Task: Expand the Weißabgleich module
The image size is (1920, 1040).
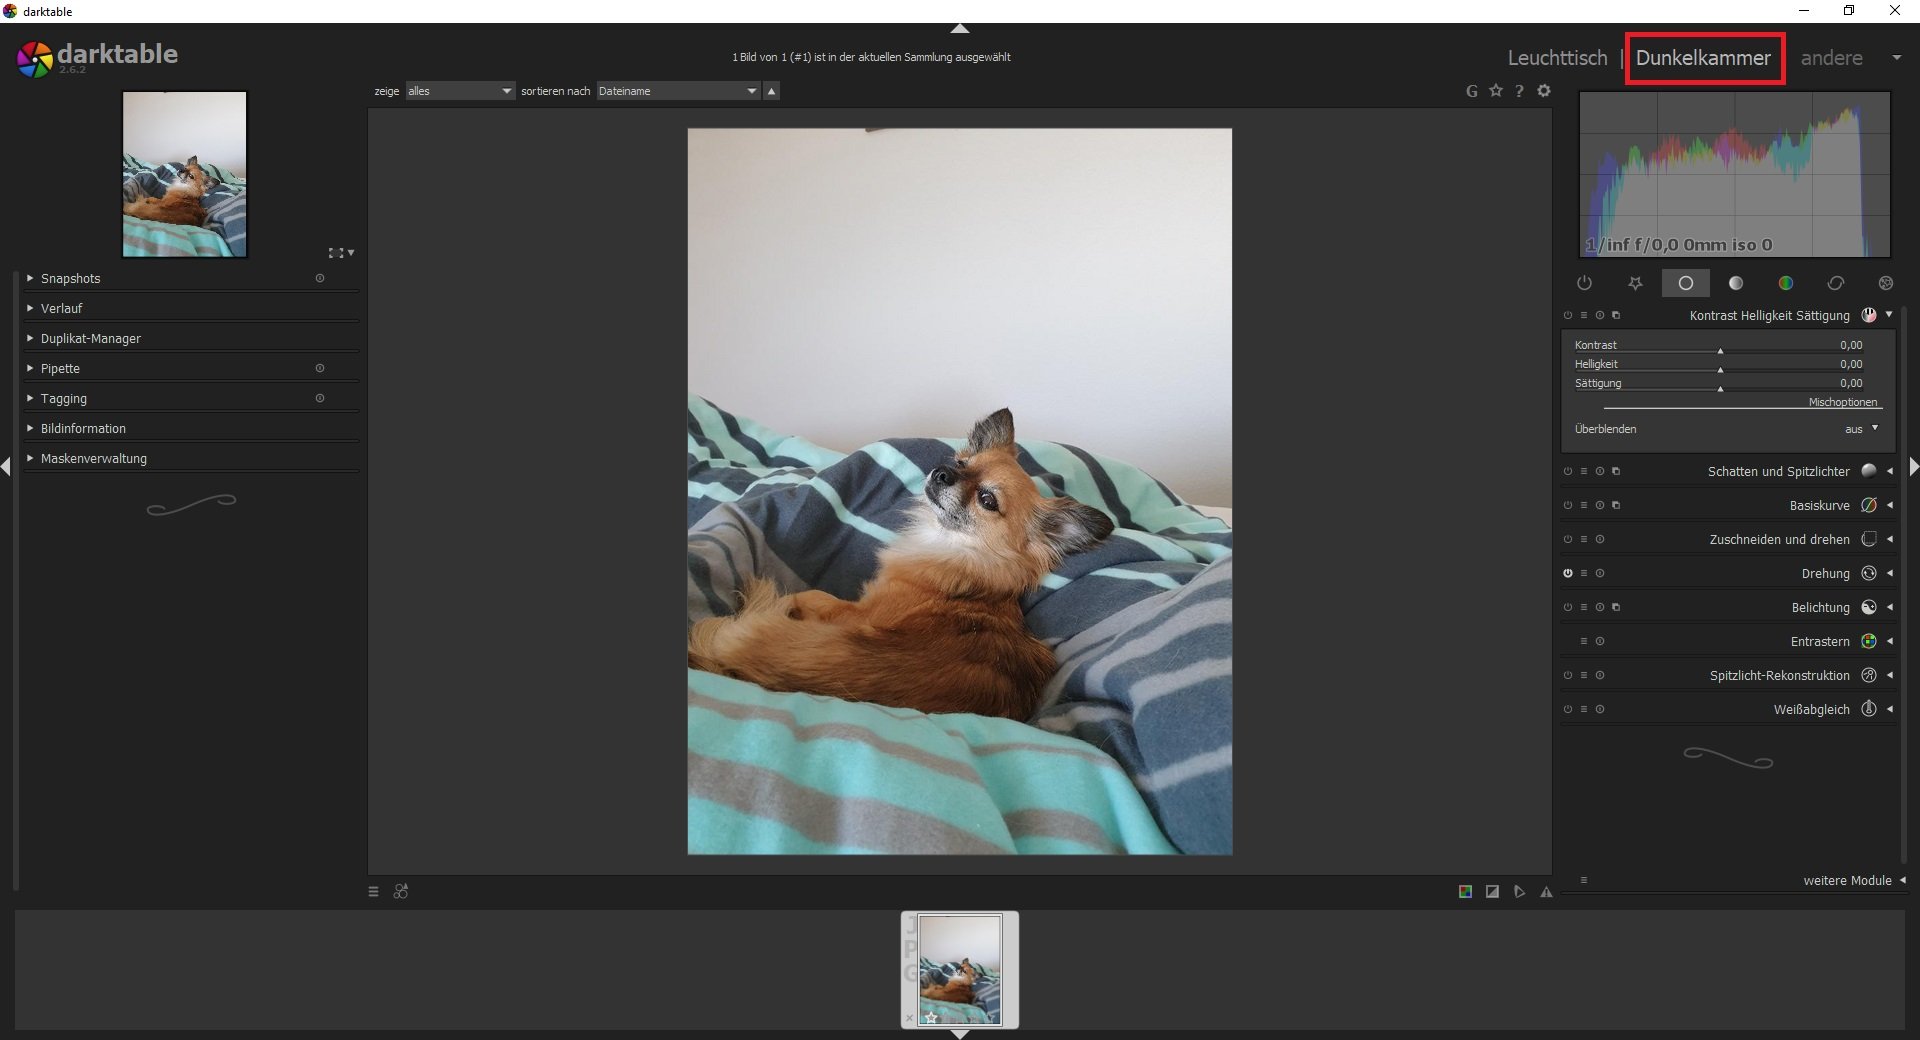Action: 1811,710
